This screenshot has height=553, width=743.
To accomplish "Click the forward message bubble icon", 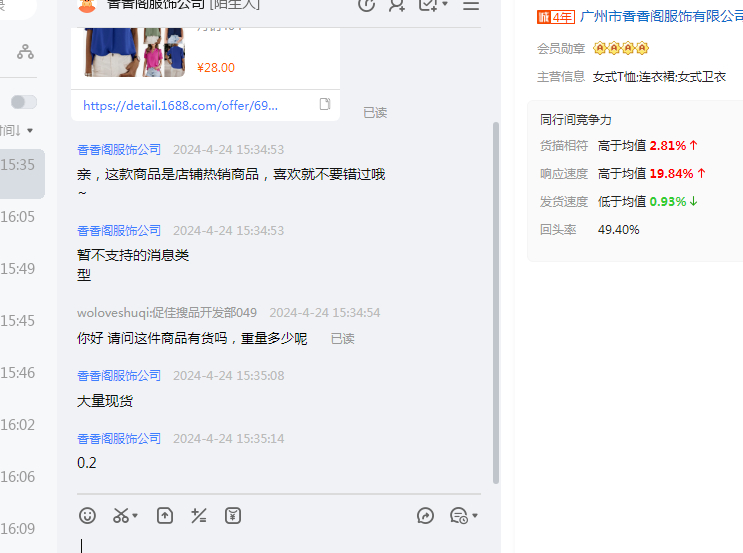I will click(x=425, y=516).
